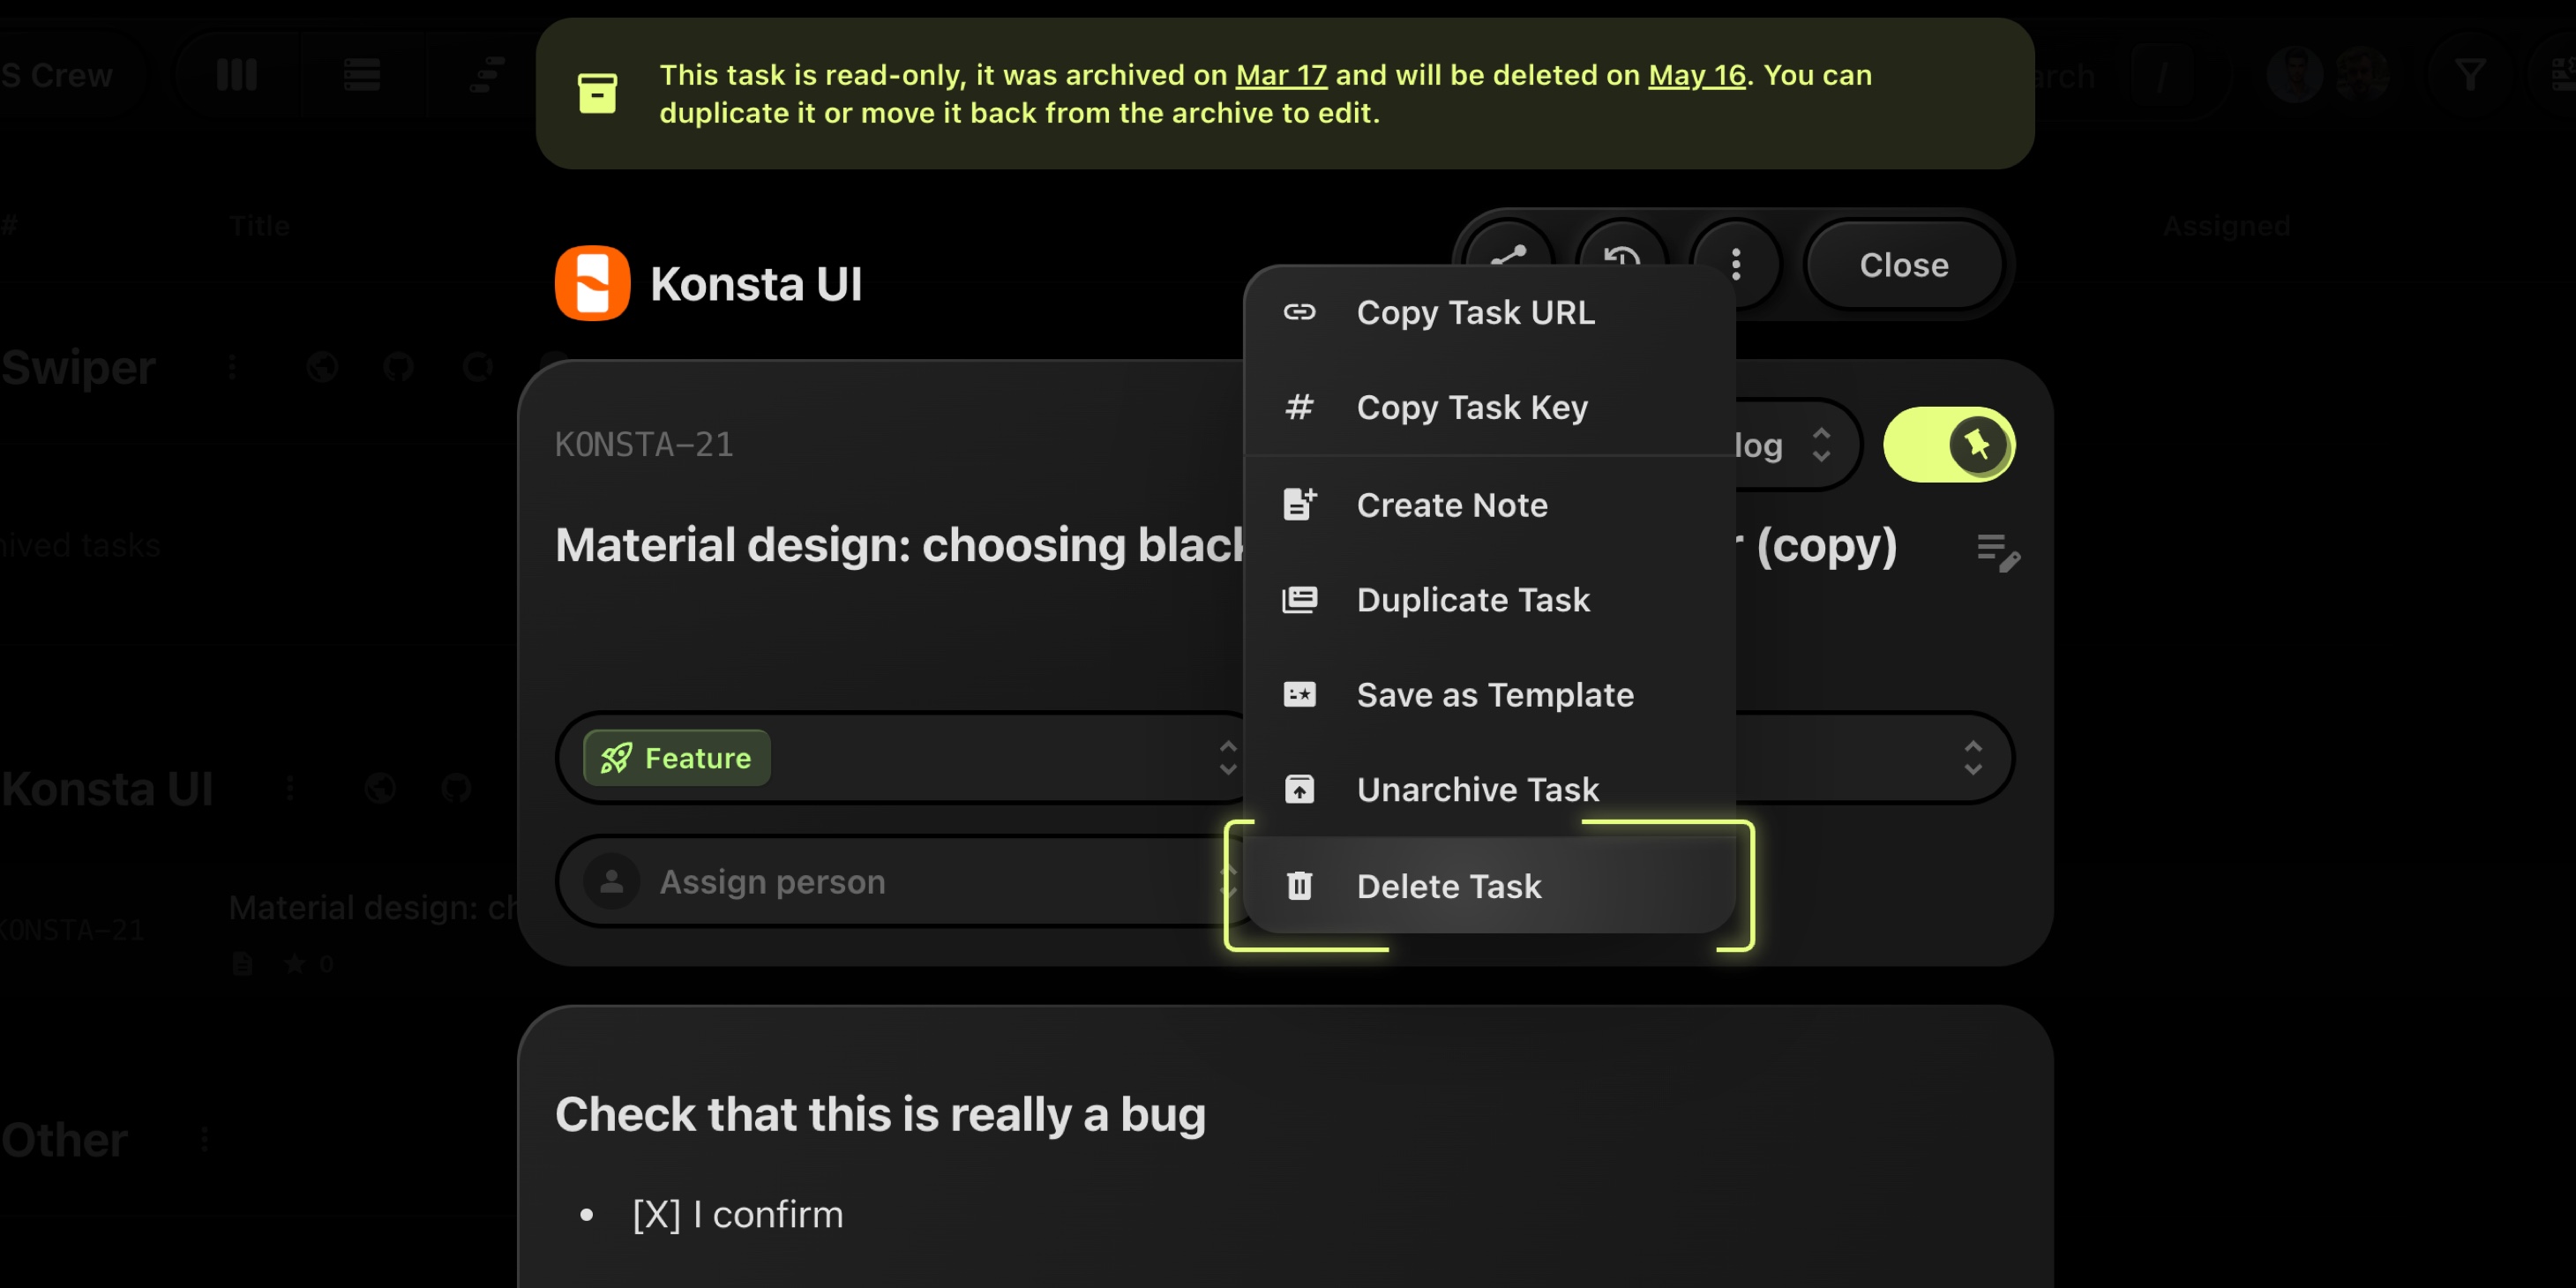Click the Konsta UI orange logo
Screen dimensions: 2576x1288
click(592, 283)
